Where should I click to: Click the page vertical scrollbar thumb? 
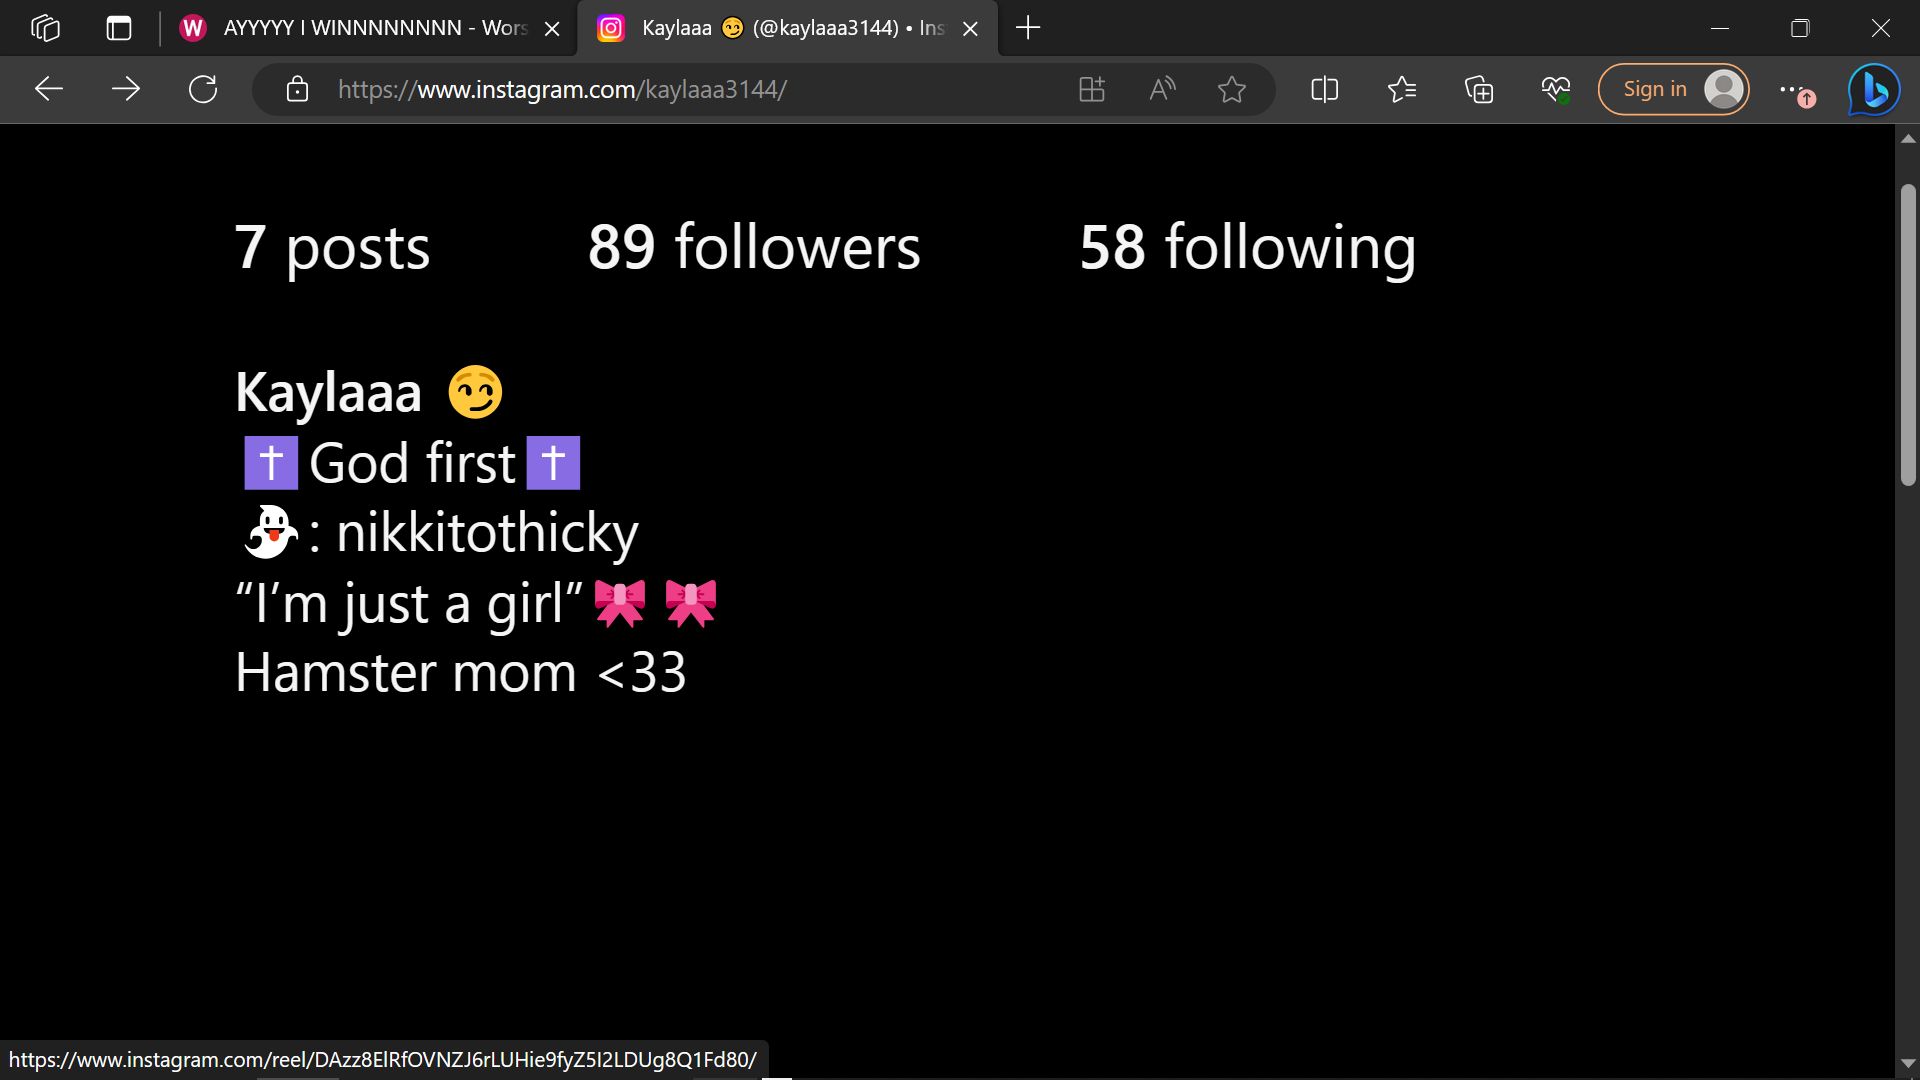pos(1908,335)
